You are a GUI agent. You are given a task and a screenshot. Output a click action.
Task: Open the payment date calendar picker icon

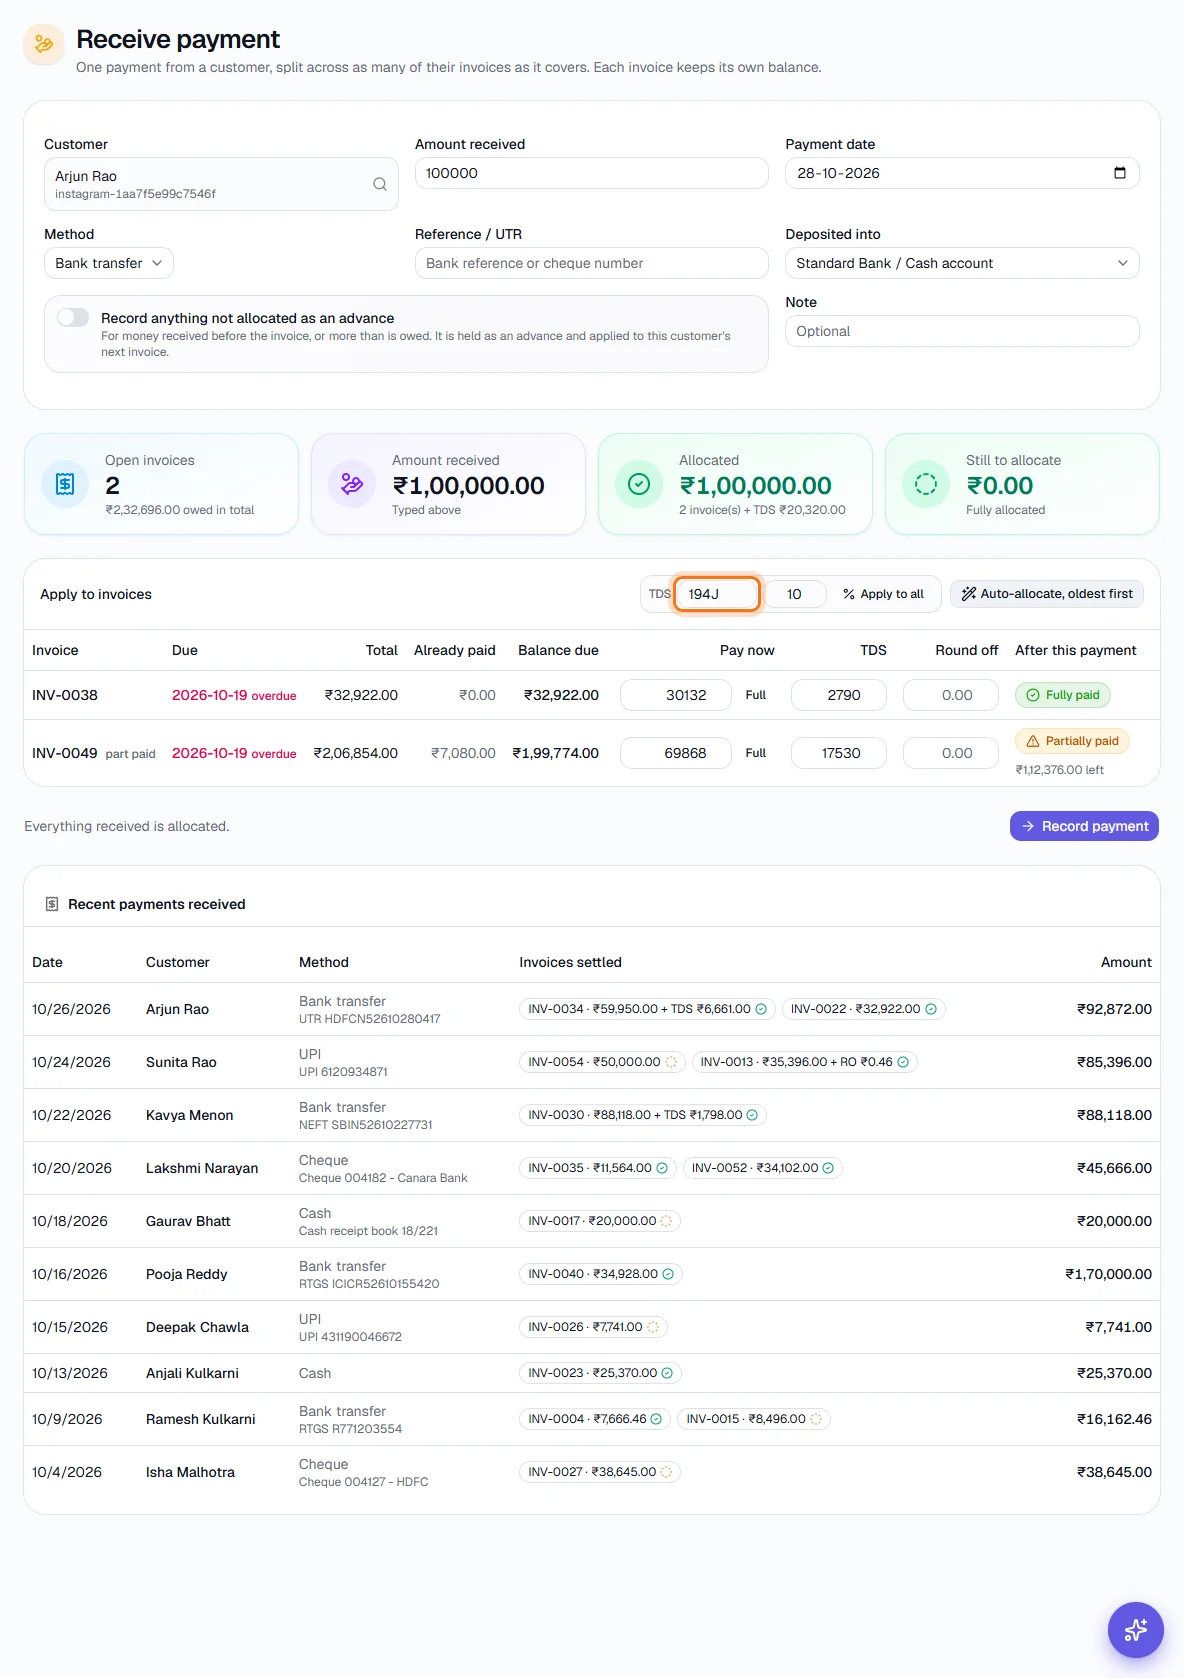pos(1120,173)
